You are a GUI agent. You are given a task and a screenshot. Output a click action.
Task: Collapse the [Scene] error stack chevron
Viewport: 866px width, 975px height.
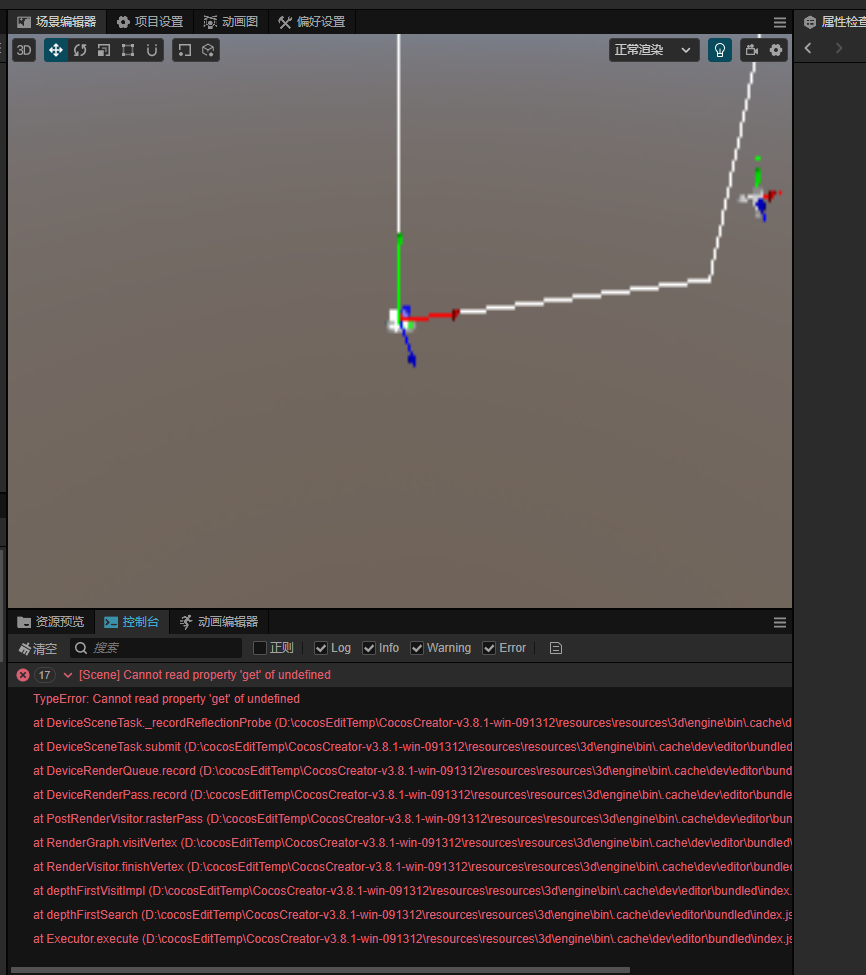coord(68,675)
